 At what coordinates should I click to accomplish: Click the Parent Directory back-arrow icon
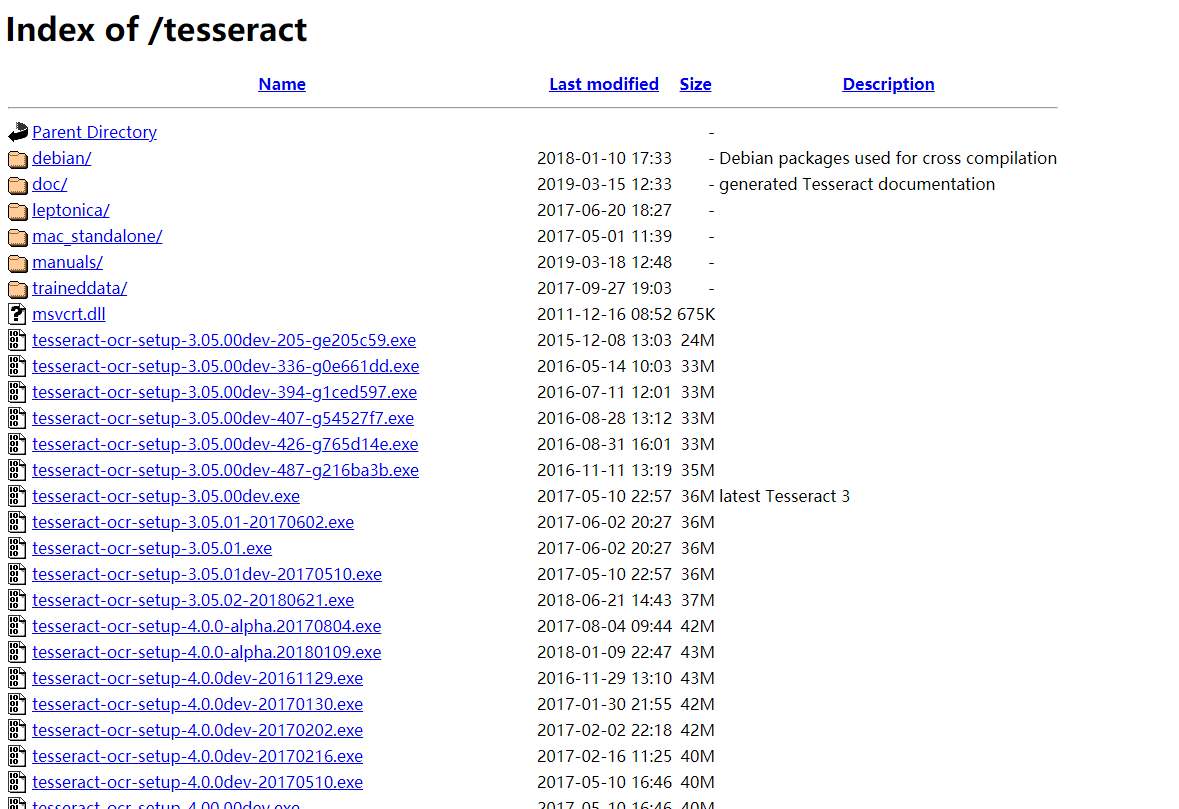coord(18,132)
